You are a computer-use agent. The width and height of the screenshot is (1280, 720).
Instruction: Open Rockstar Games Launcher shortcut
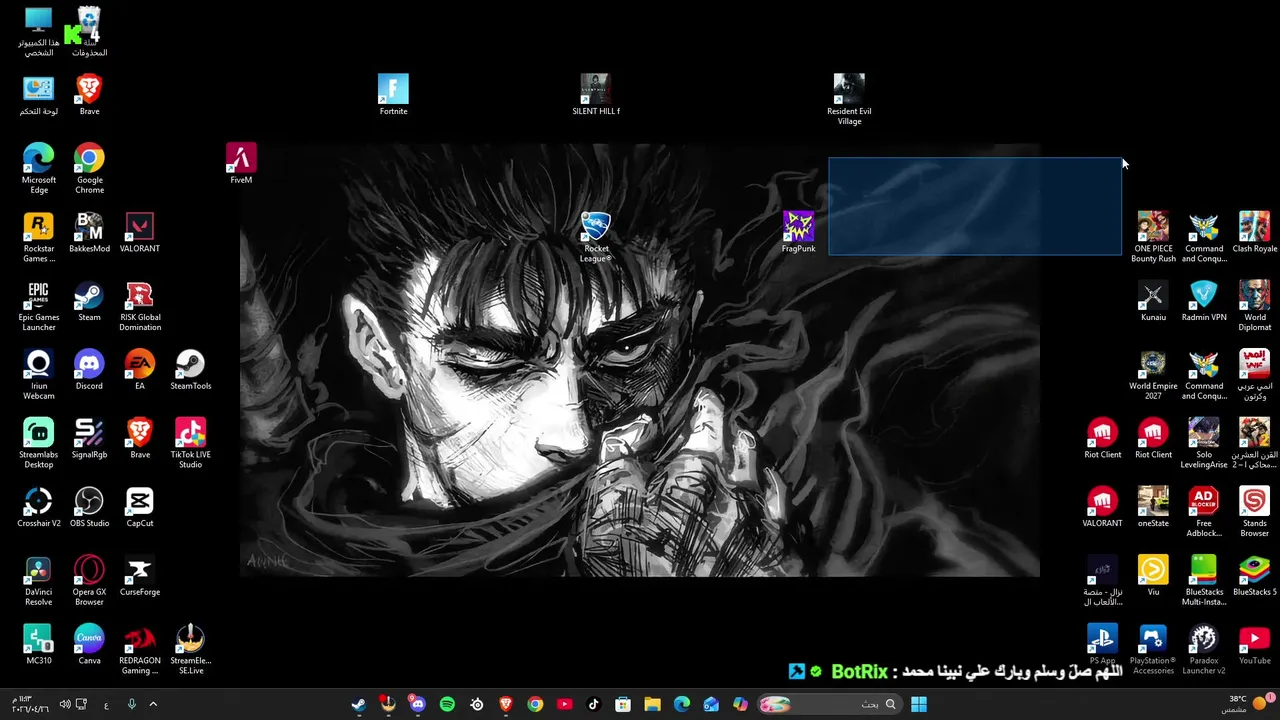[x=38, y=237]
